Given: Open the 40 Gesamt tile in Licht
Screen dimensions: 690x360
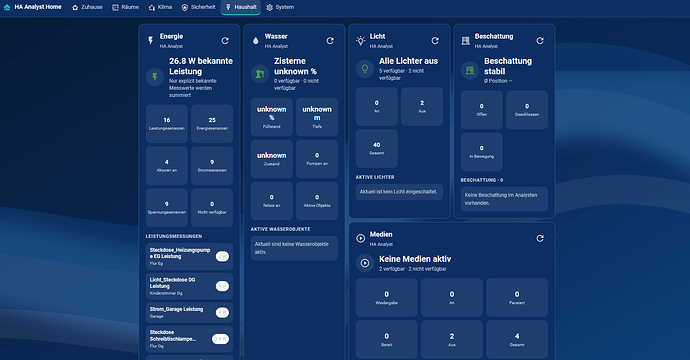Looking at the screenshot, I should click(377, 148).
